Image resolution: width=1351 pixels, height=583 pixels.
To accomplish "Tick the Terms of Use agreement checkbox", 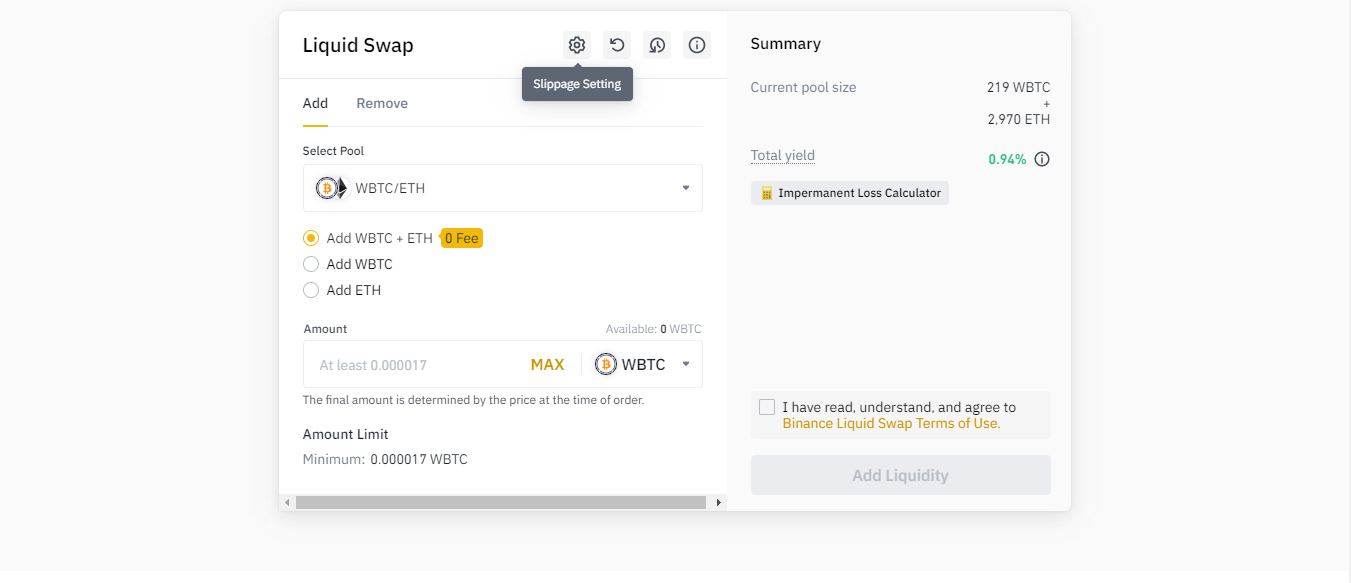I will 767,407.
